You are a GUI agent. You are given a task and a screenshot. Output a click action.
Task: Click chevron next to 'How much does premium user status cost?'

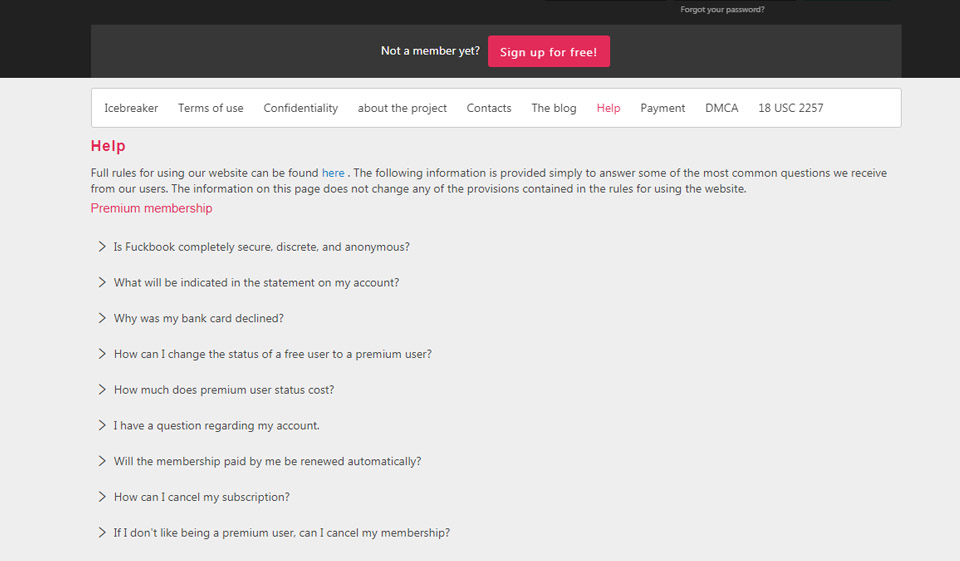pos(102,390)
